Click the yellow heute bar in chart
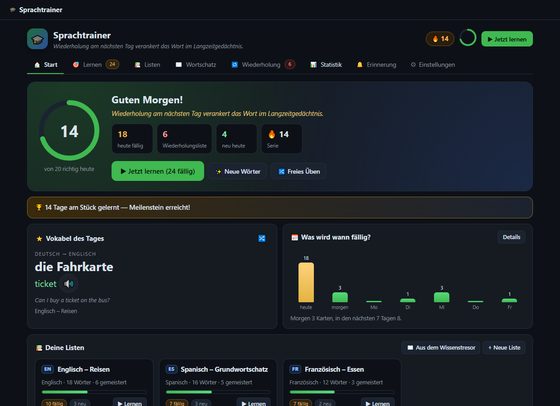This screenshot has height=406, width=560. [x=306, y=282]
